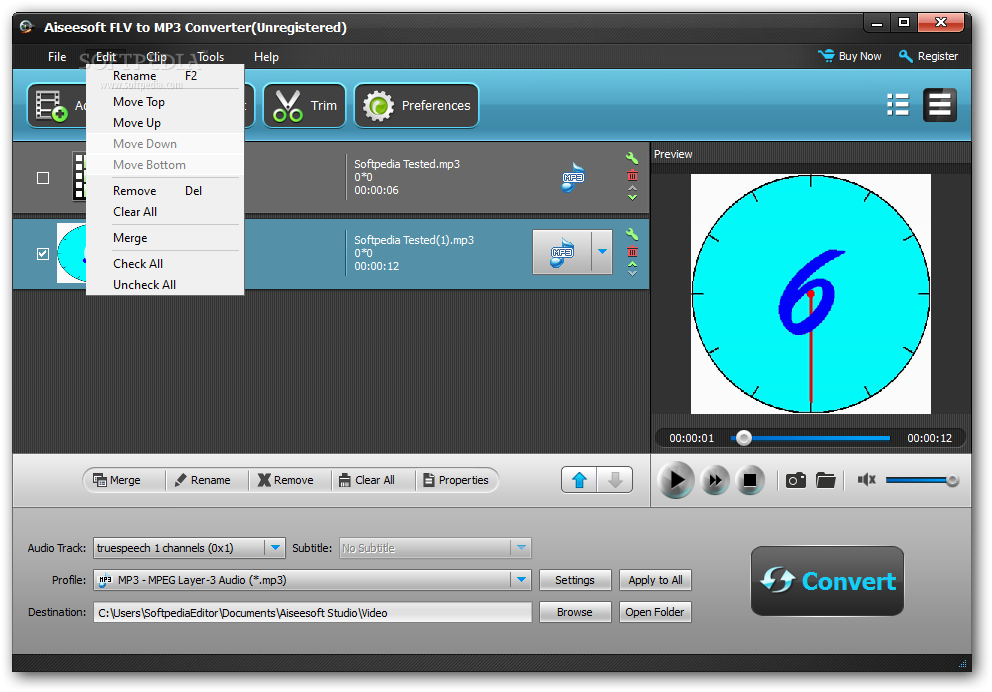Screen dimensions: 992x692
Task: Choose Rename from the Edit menu
Action: 165,76
